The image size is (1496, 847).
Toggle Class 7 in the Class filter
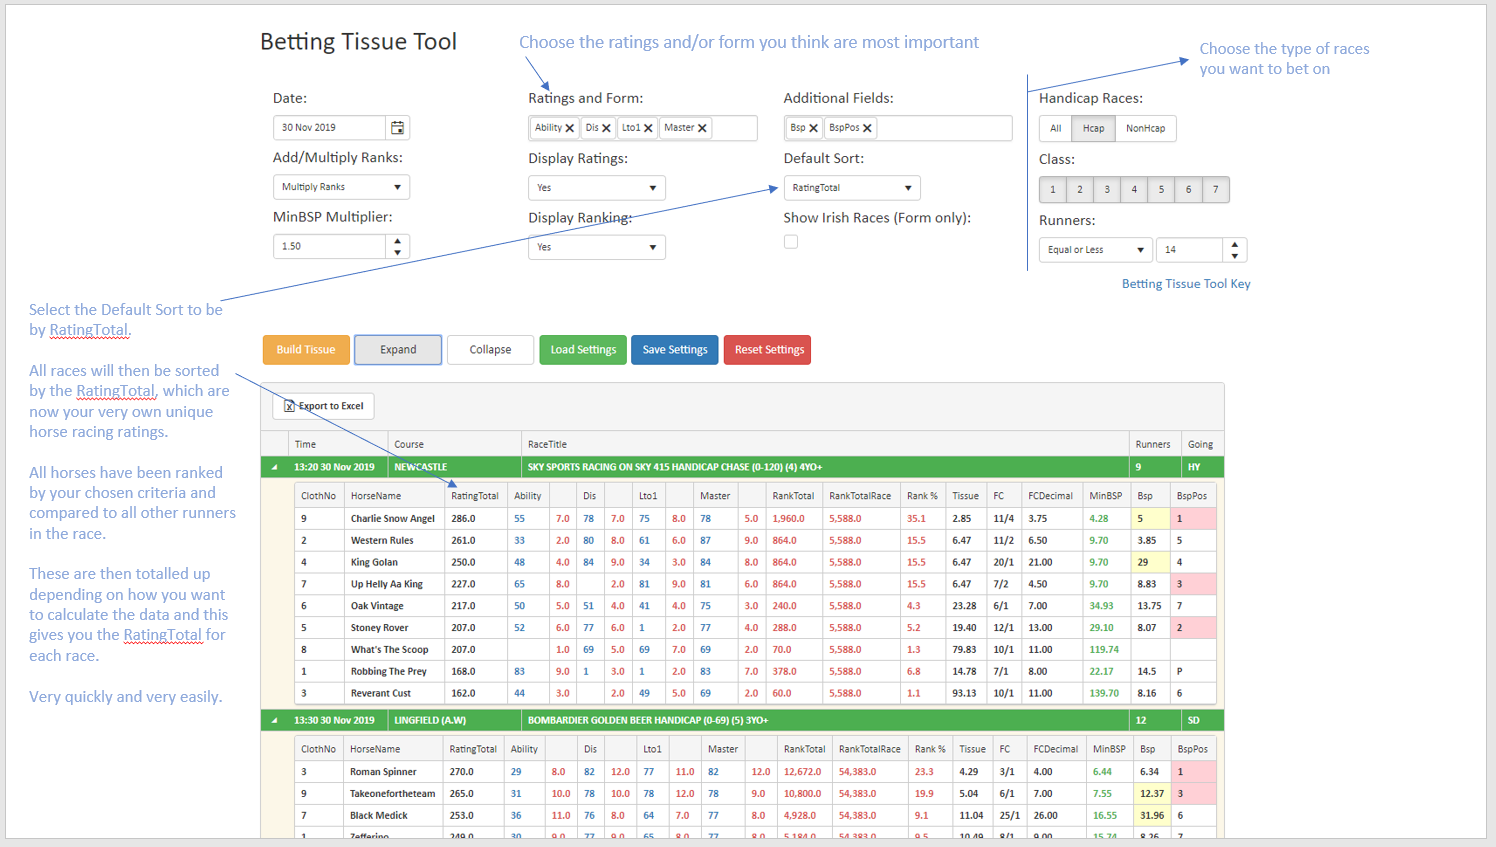point(1215,189)
